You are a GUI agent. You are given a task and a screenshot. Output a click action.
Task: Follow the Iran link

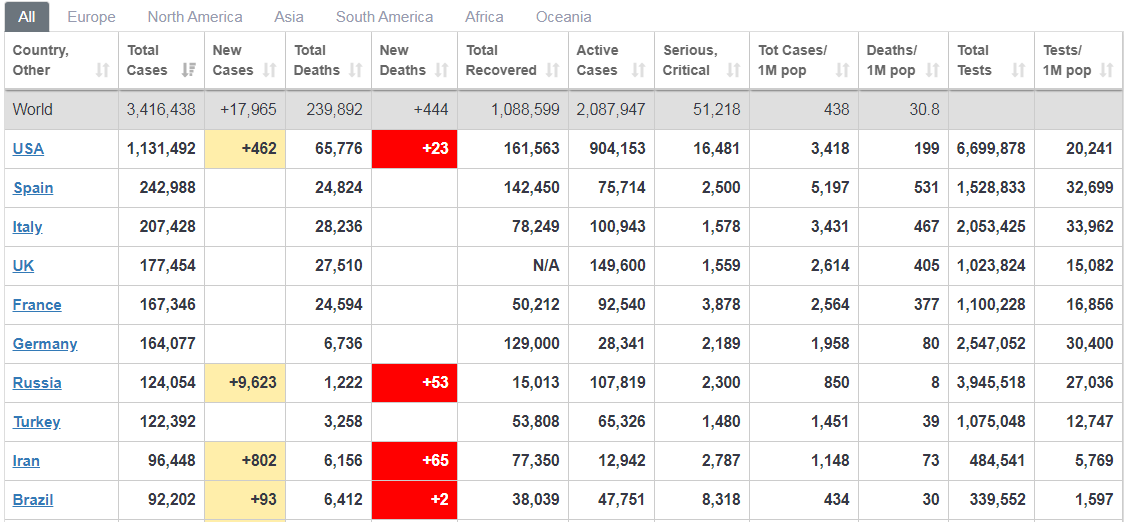[26, 460]
